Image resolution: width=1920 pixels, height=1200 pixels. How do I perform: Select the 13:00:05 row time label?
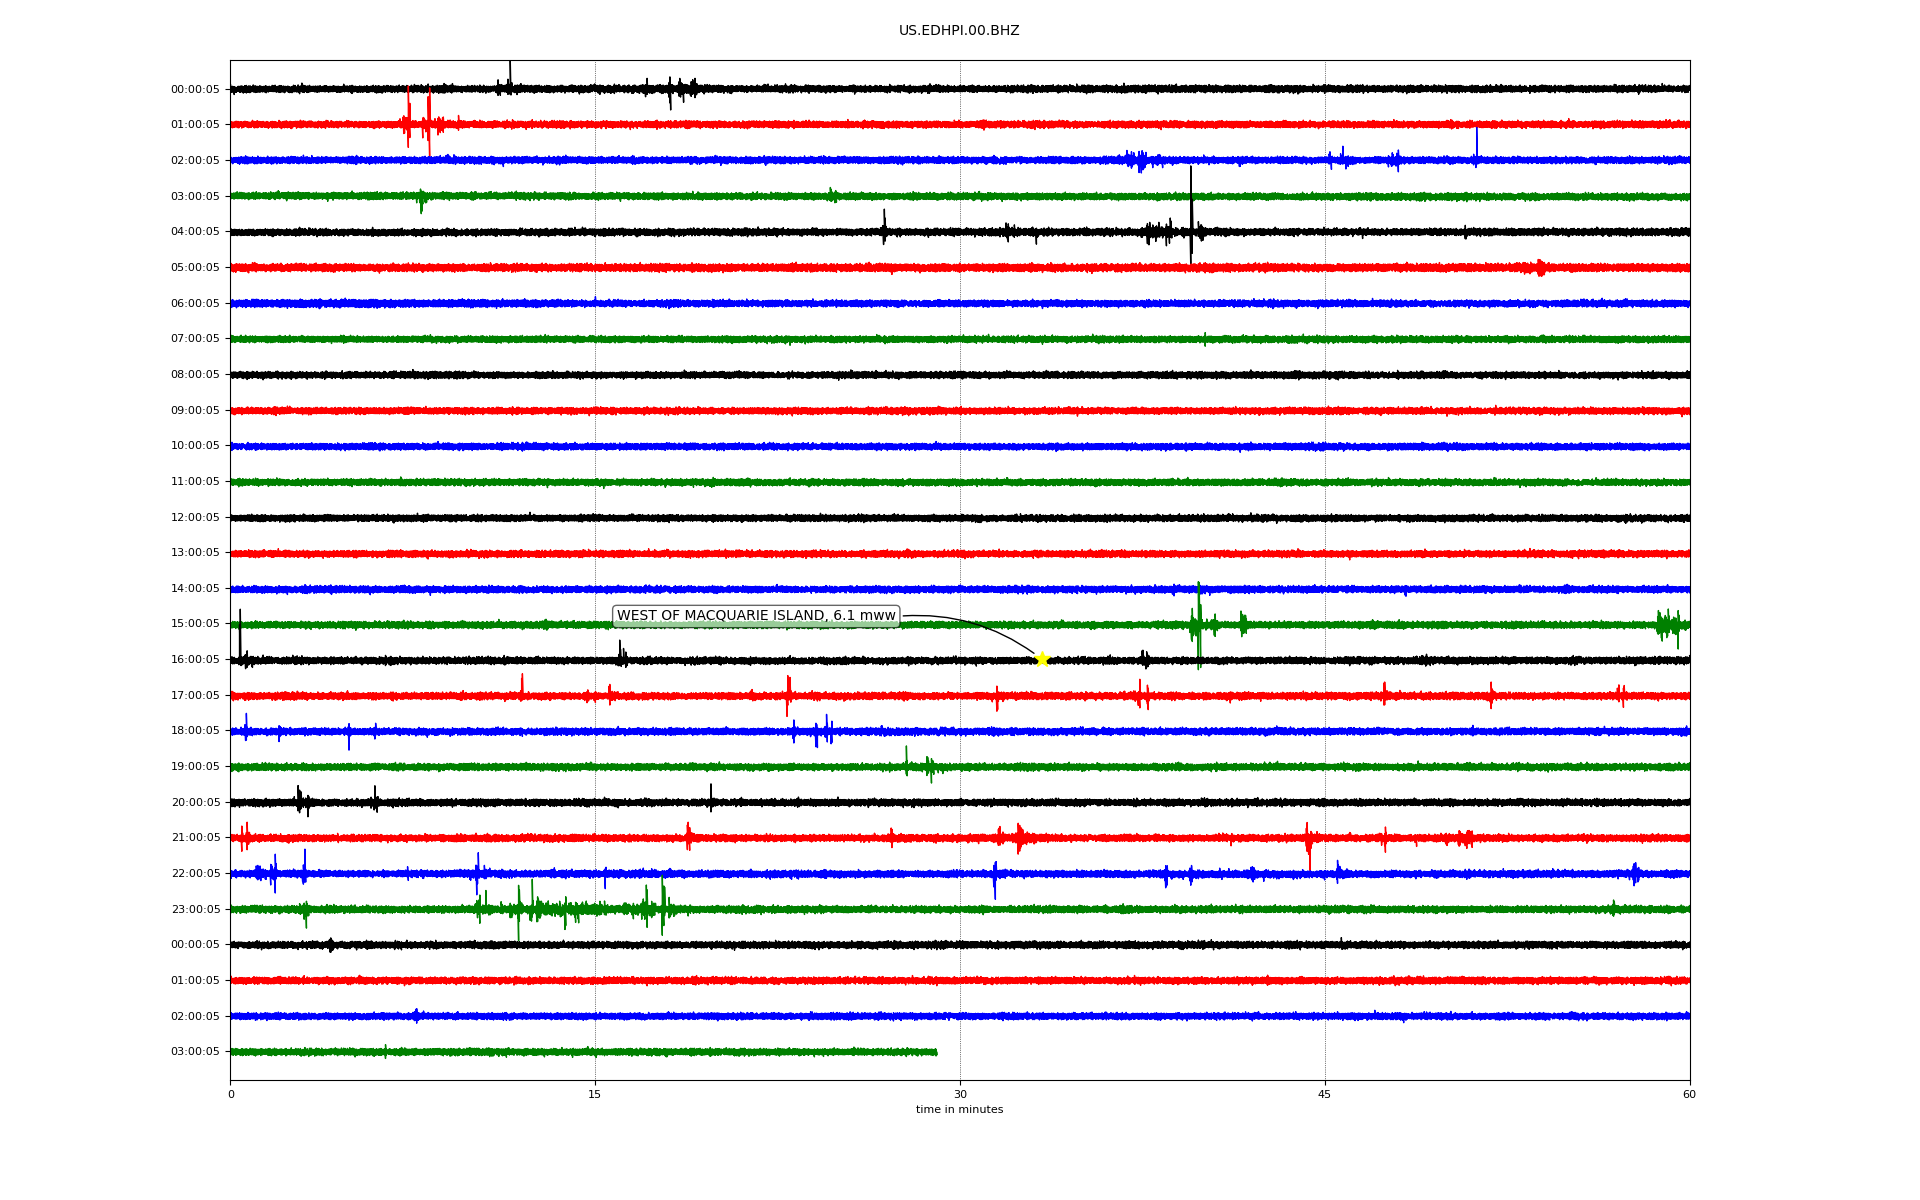[x=195, y=553]
